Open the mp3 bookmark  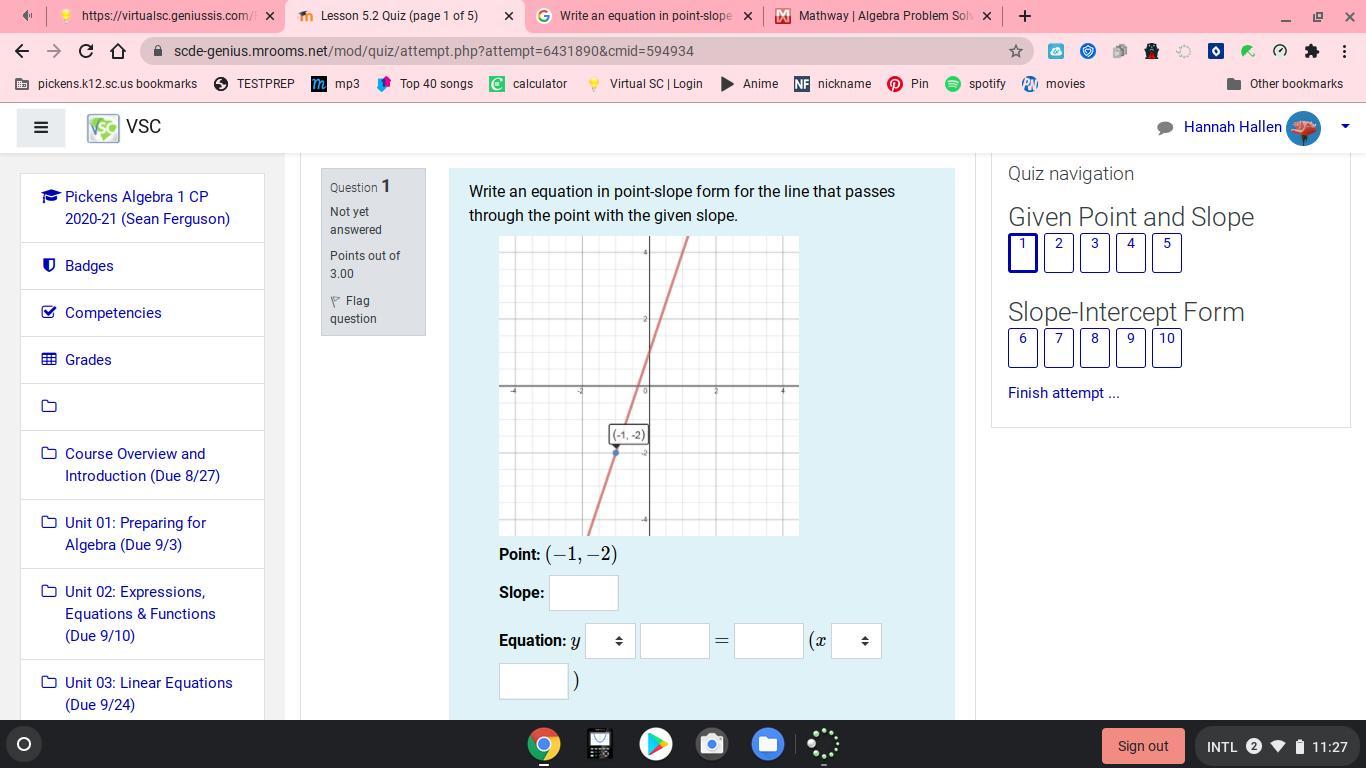click(x=335, y=84)
